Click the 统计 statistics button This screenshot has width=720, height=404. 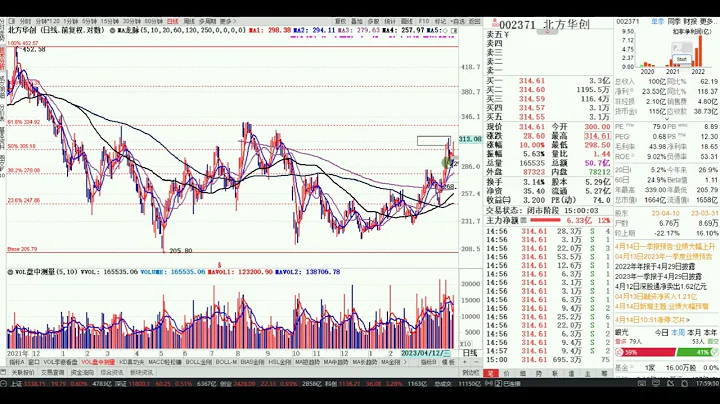pyautogui.click(x=390, y=22)
